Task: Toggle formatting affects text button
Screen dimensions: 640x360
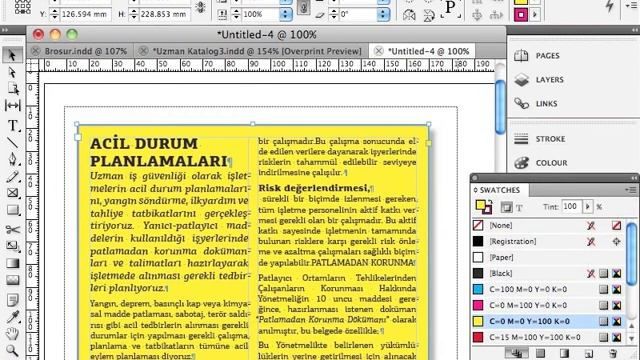Action: pyautogui.click(x=519, y=208)
